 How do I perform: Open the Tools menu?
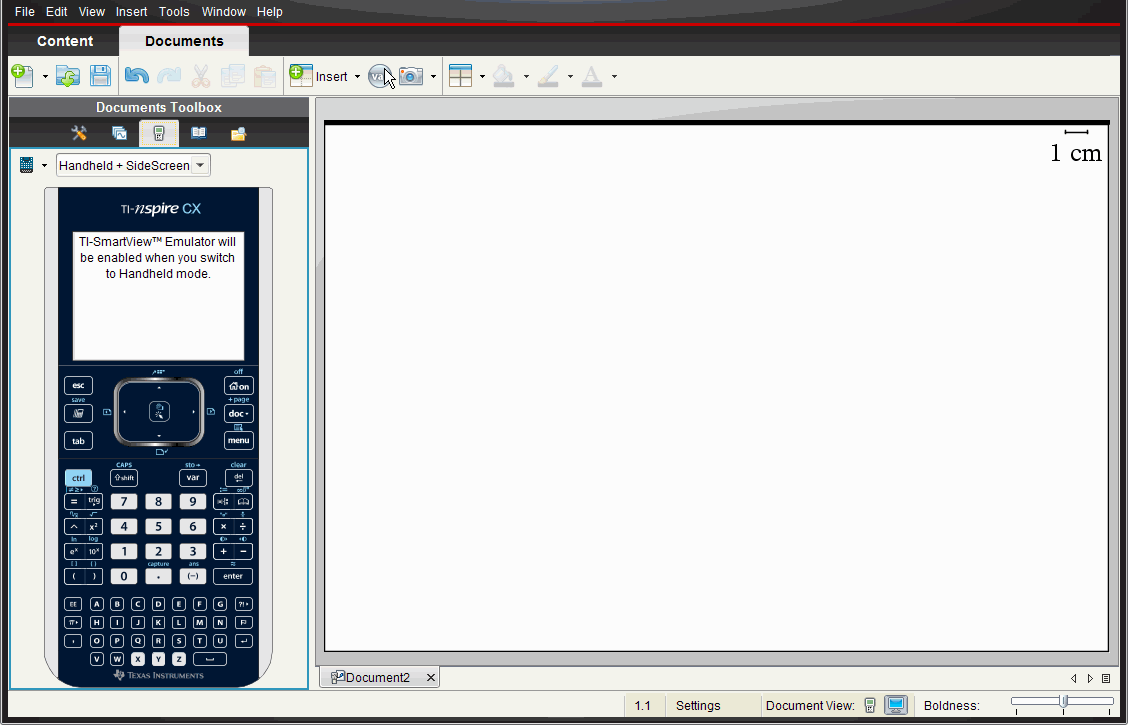point(174,12)
